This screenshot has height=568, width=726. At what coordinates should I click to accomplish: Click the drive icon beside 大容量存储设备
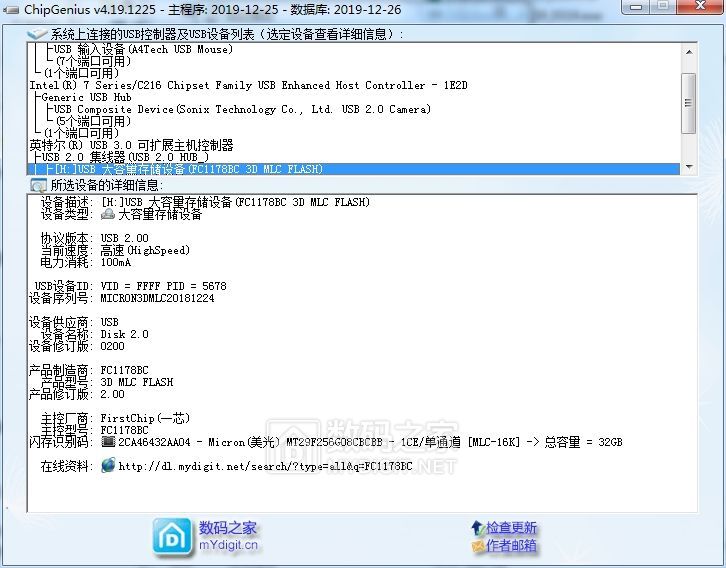click(x=108, y=214)
